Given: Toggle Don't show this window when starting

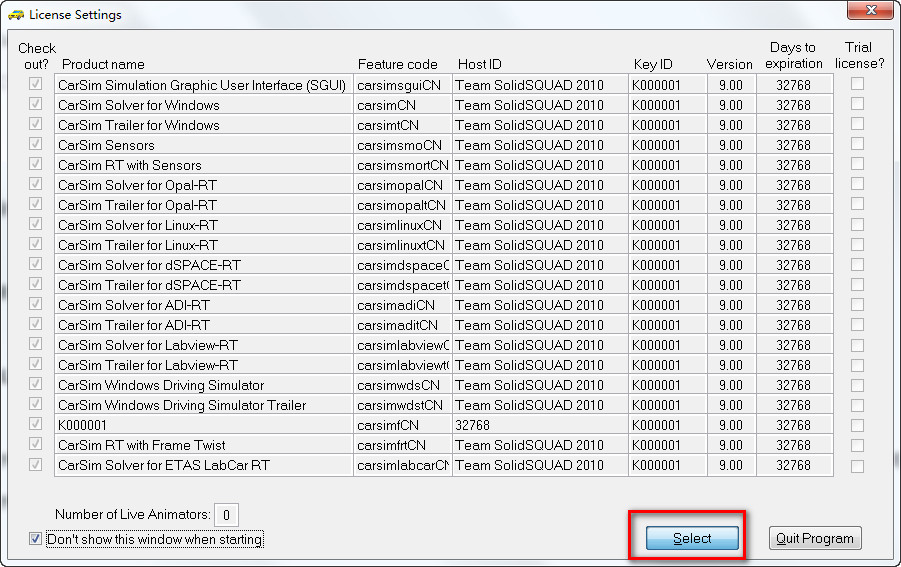Looking at the screenshot, I should pos(35,539).
